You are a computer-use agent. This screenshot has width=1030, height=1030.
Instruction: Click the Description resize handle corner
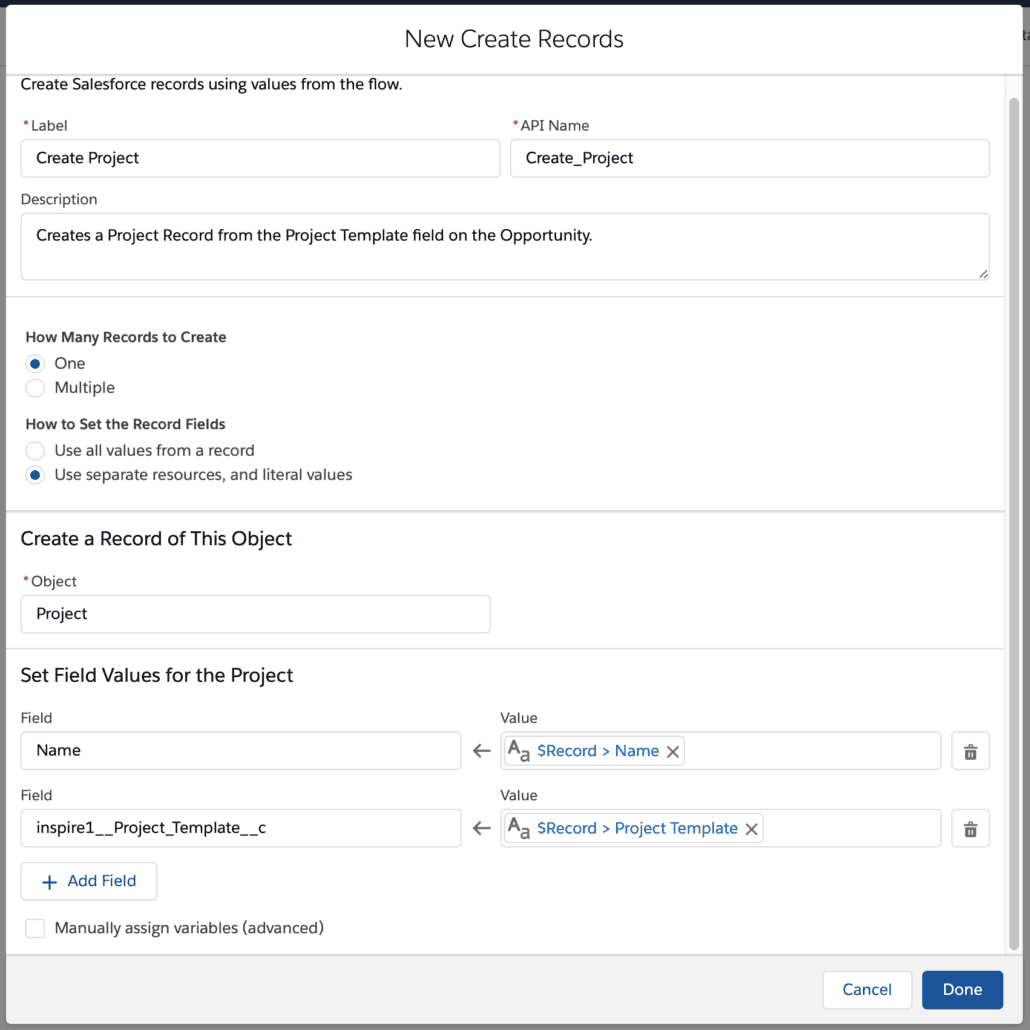(x=983, y=273)
